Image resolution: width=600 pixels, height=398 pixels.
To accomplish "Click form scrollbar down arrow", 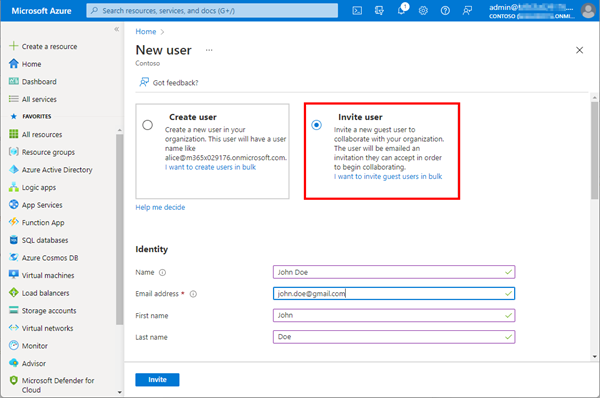I will click(595, 356).
